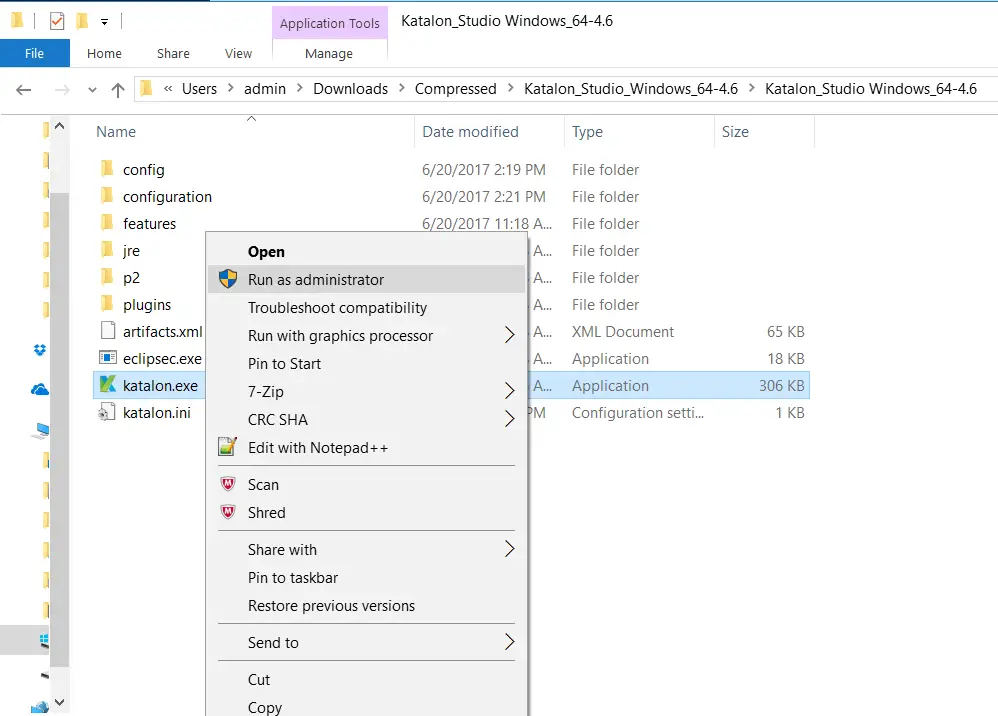Screen dimensions: 998x716
Task: Click the shield icon beside Run as administrator
Action: [228, 279]
